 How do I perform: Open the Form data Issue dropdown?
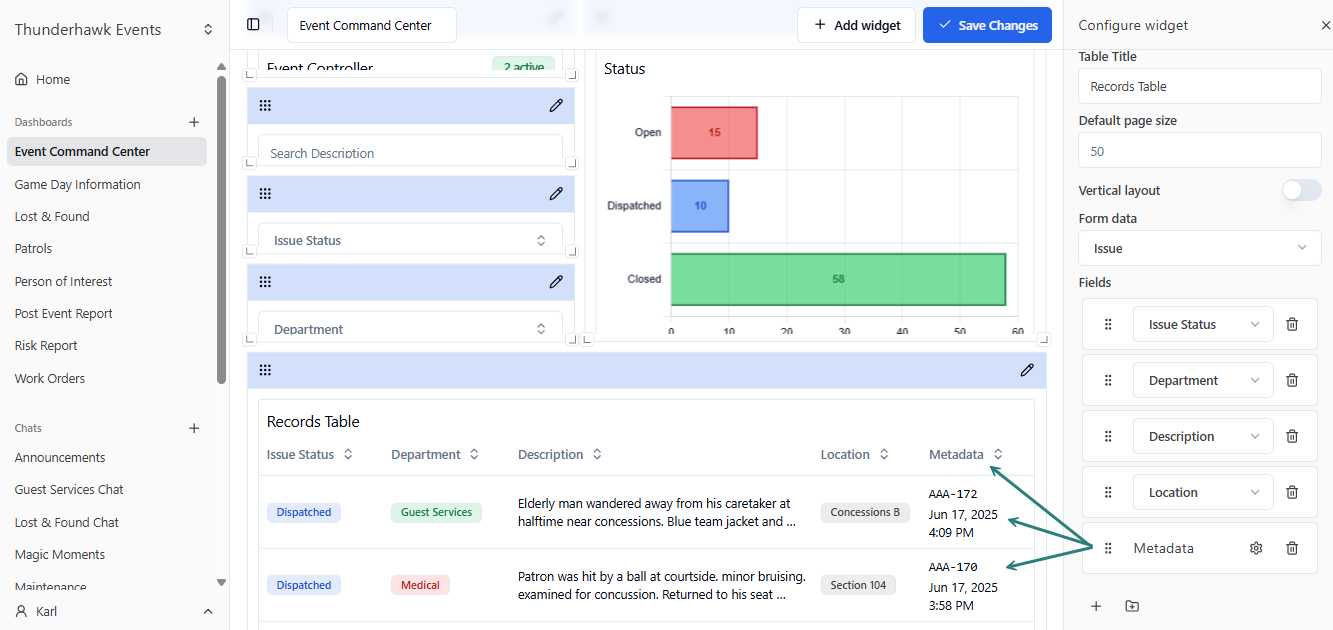click(x=1199, y=248)
